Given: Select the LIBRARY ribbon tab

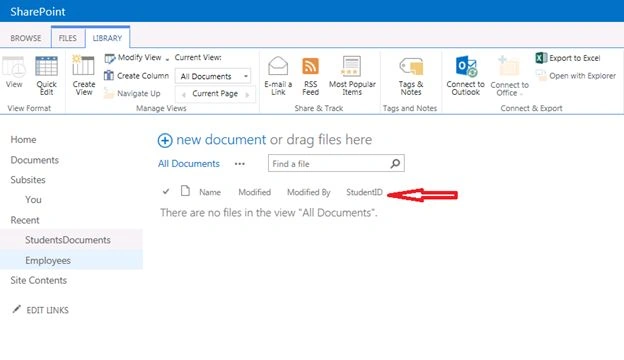Looking at the screenshot, I should [x=107, y=38].
